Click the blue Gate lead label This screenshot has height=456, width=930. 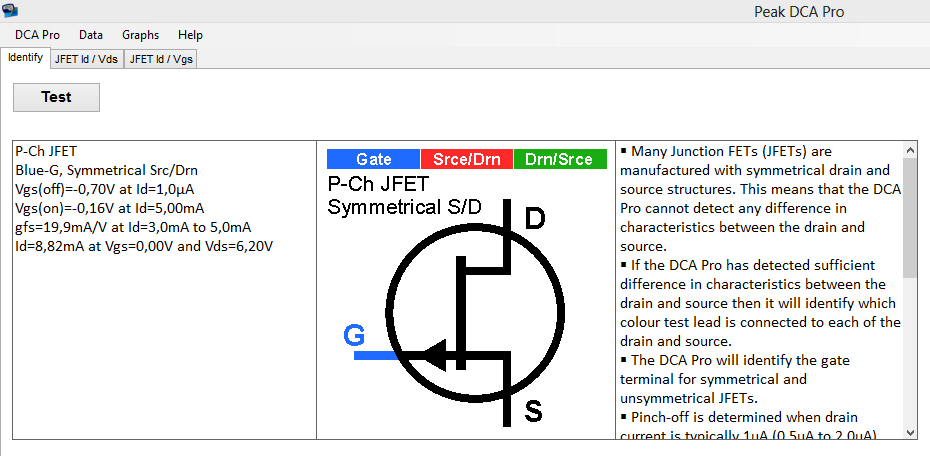click(374, 159)
